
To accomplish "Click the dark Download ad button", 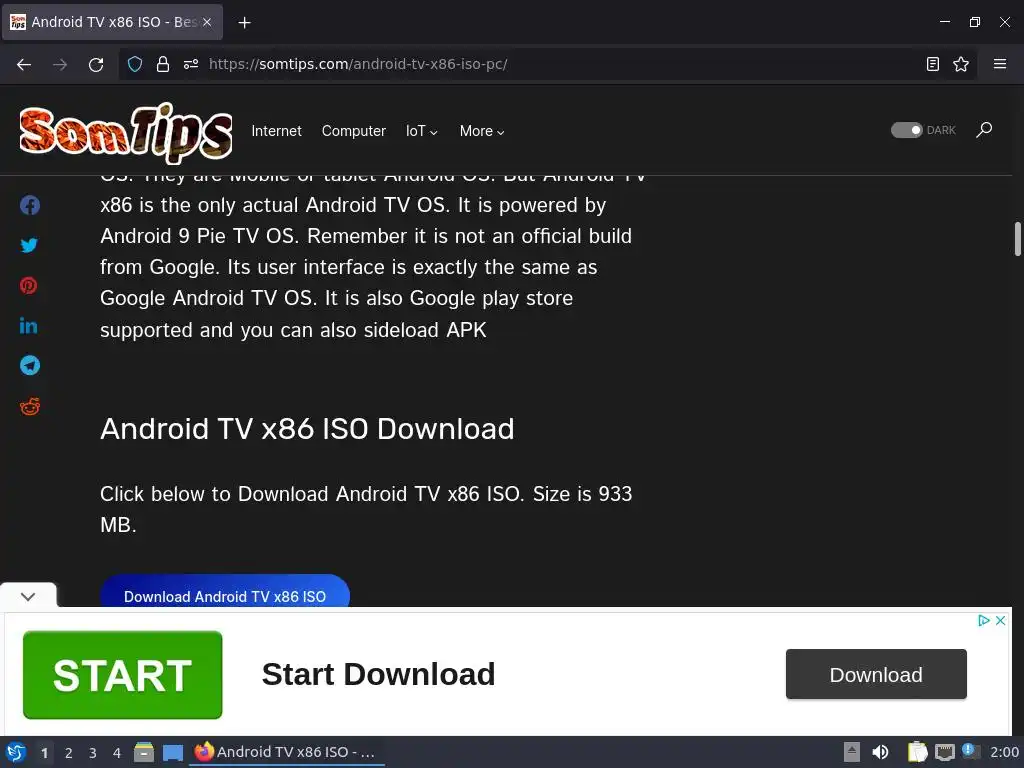I will [x=876, y=674].
